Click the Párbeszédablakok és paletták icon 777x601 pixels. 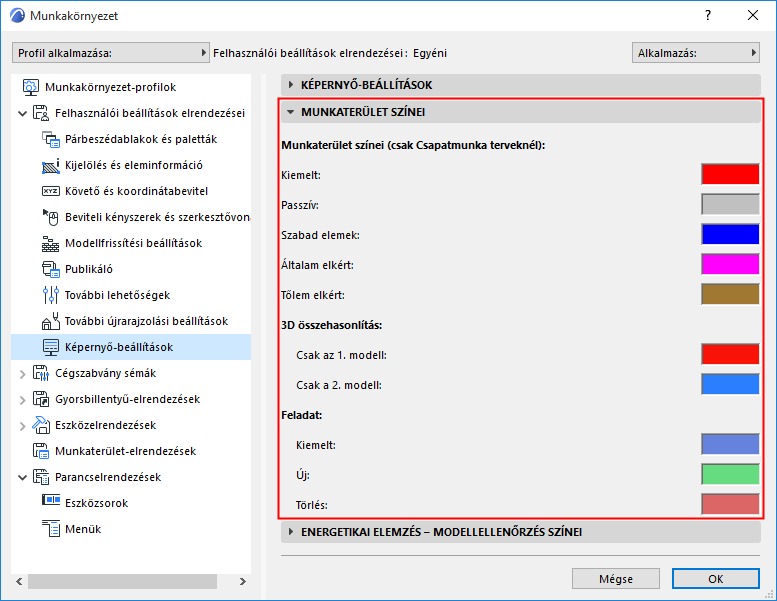click(51, 139)
